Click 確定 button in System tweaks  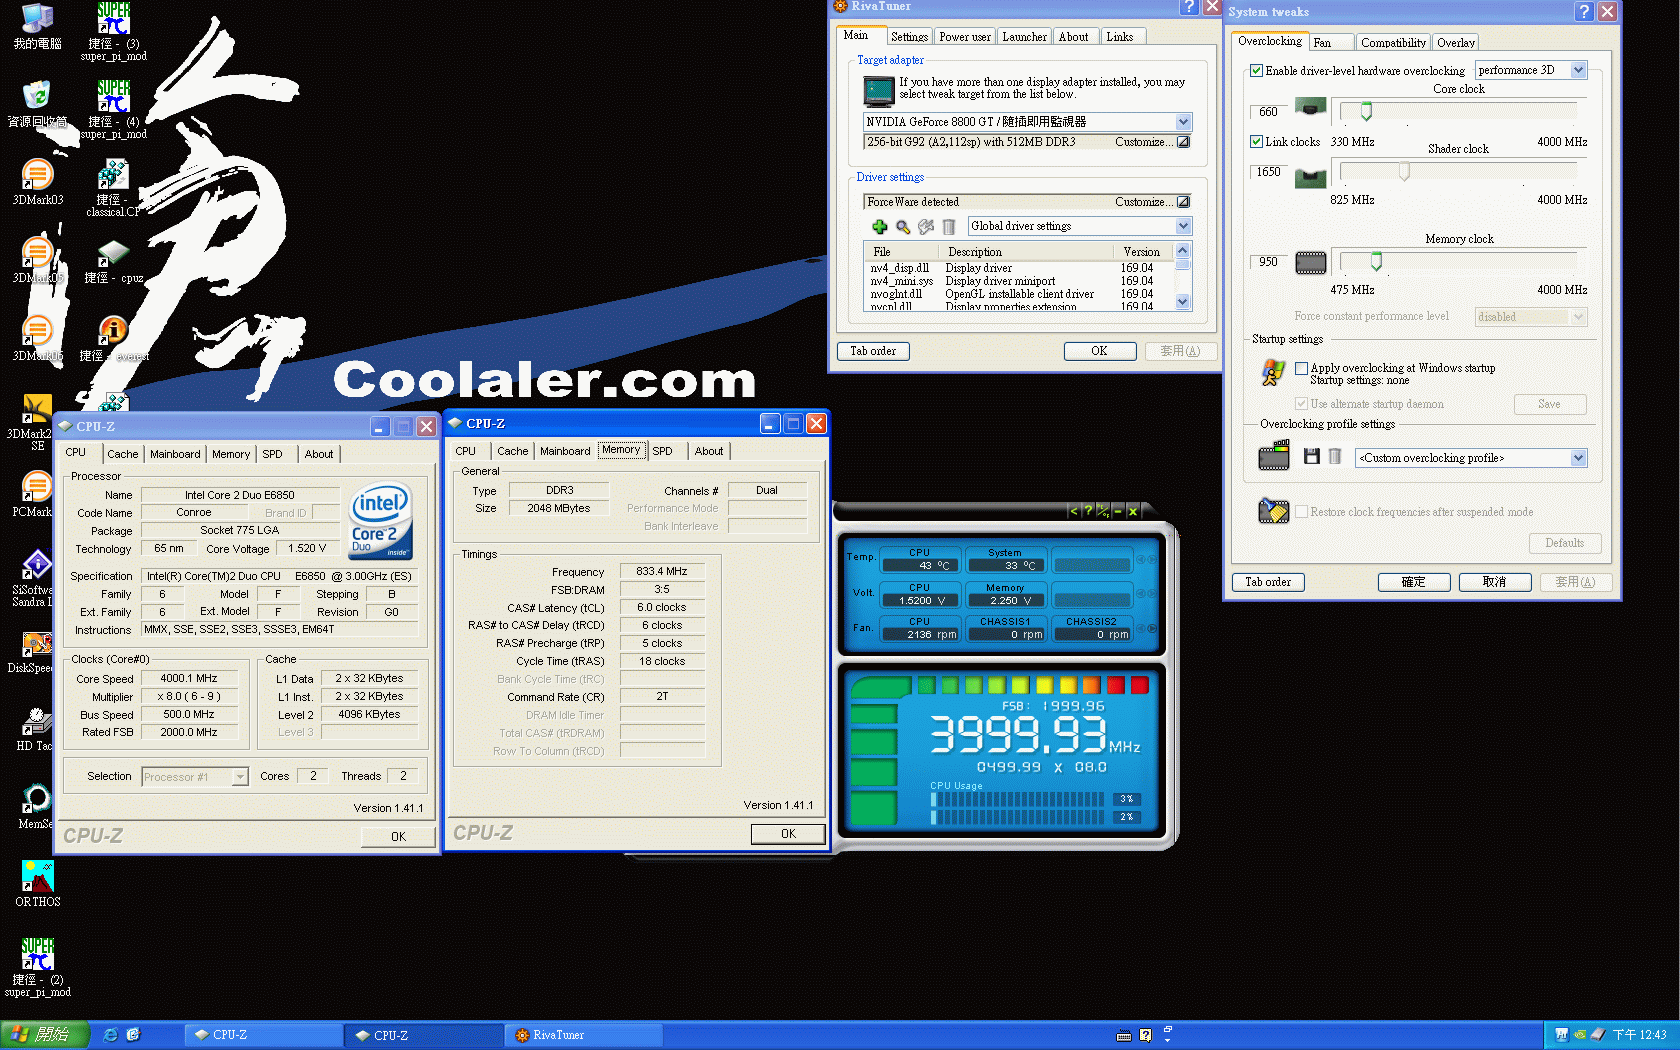coord(1413,582)
